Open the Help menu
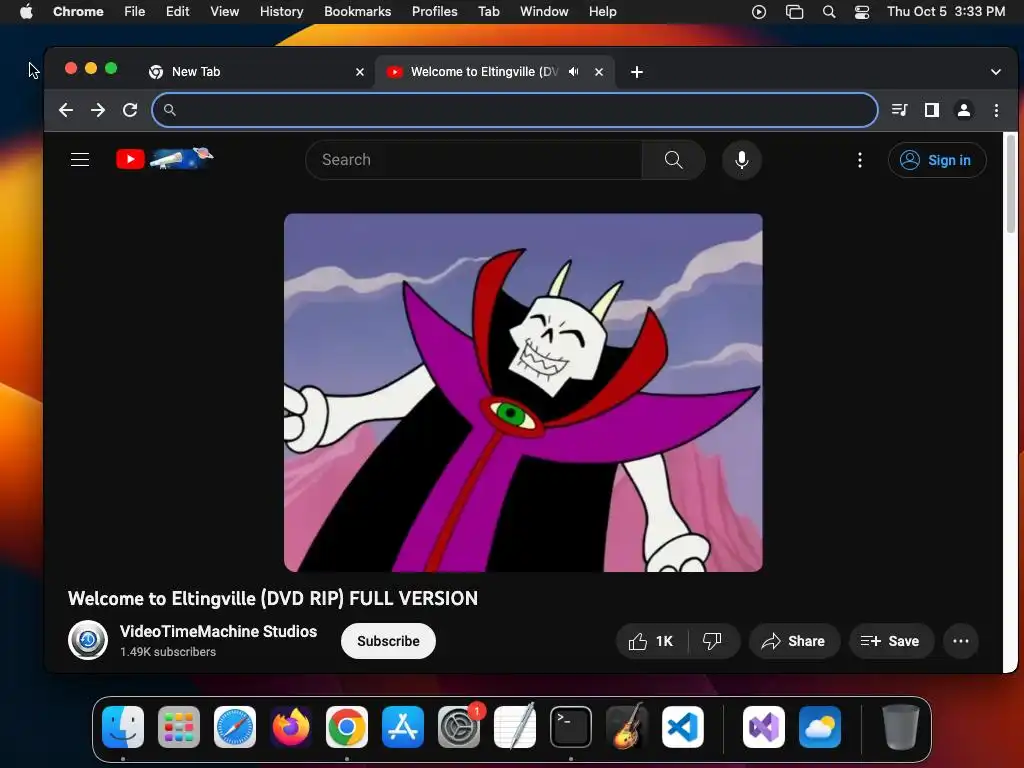 (602, 12)
